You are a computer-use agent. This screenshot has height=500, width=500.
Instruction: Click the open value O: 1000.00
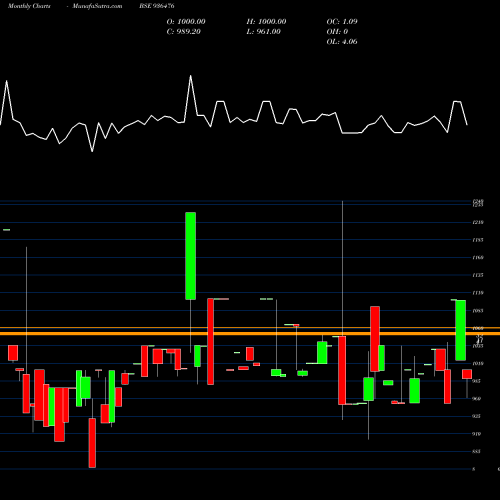(x=186, y=22)
